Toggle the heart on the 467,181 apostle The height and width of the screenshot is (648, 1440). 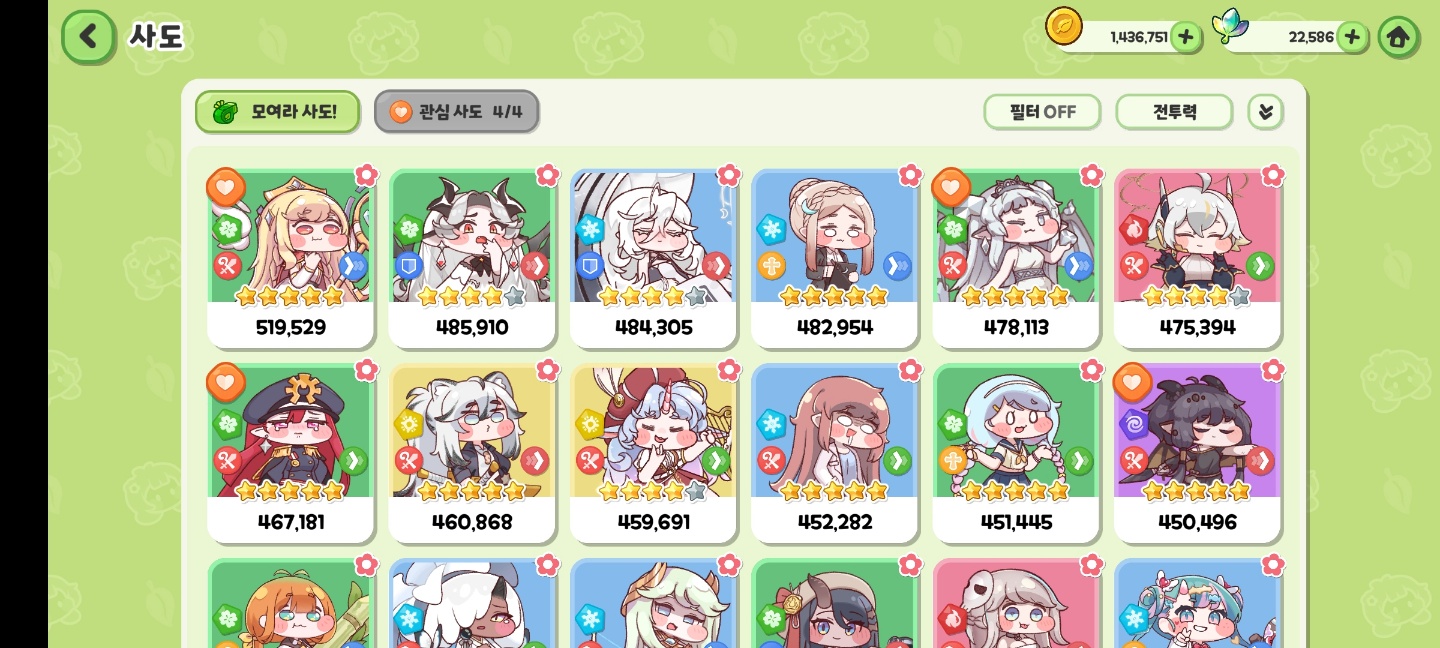[x=226, y=382]
